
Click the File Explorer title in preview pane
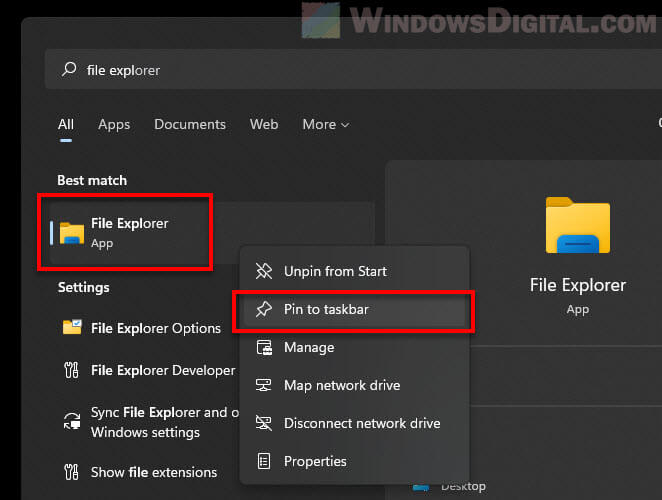point(578,285)
